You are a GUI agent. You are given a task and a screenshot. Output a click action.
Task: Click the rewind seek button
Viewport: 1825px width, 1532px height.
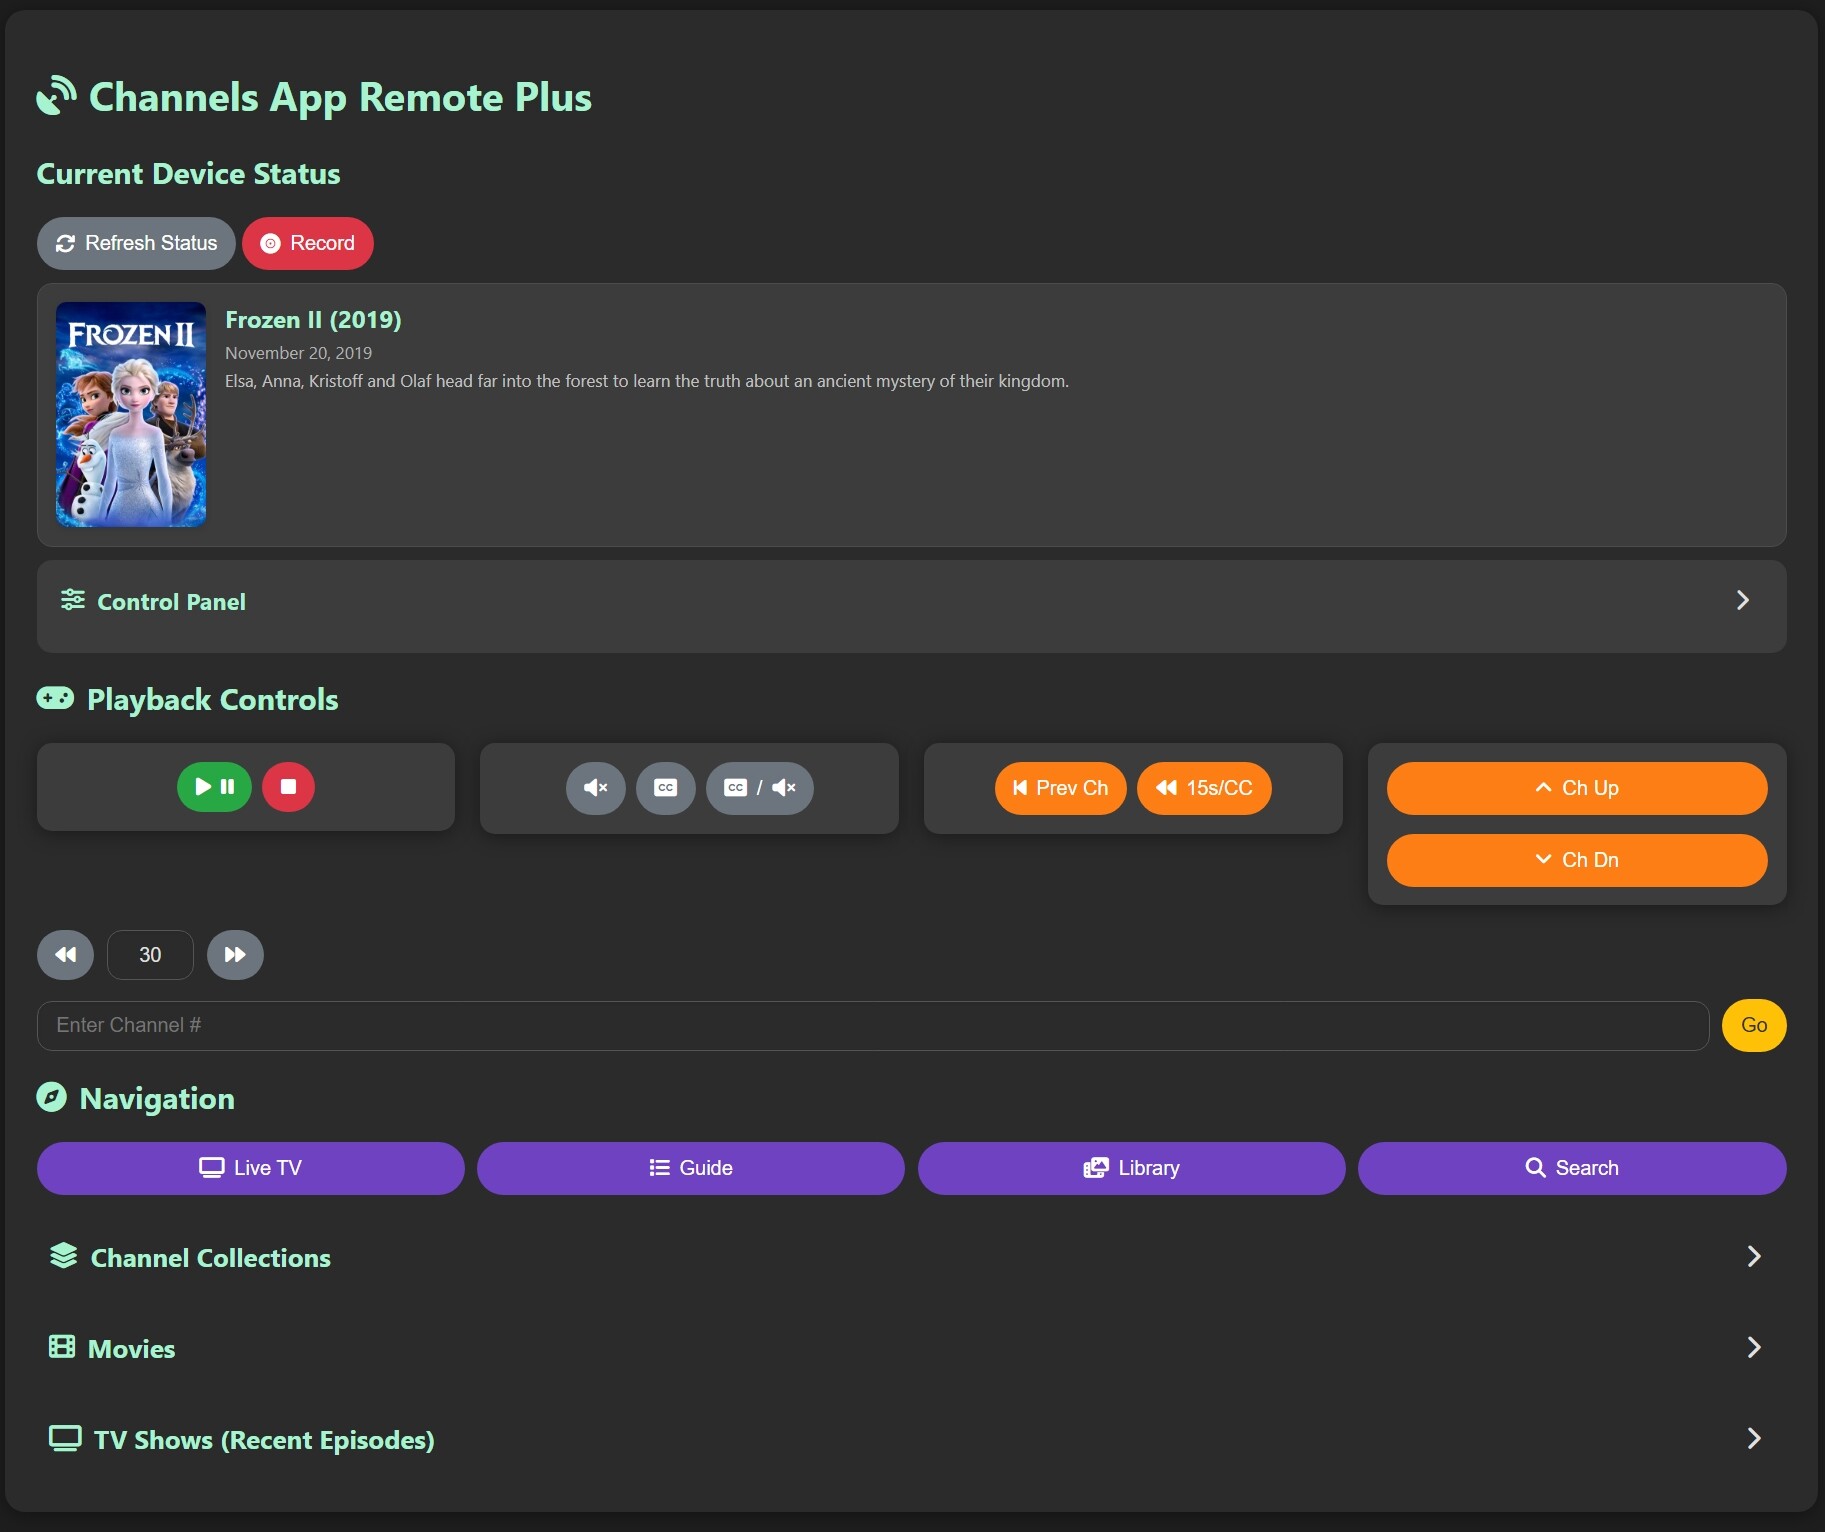65,955
